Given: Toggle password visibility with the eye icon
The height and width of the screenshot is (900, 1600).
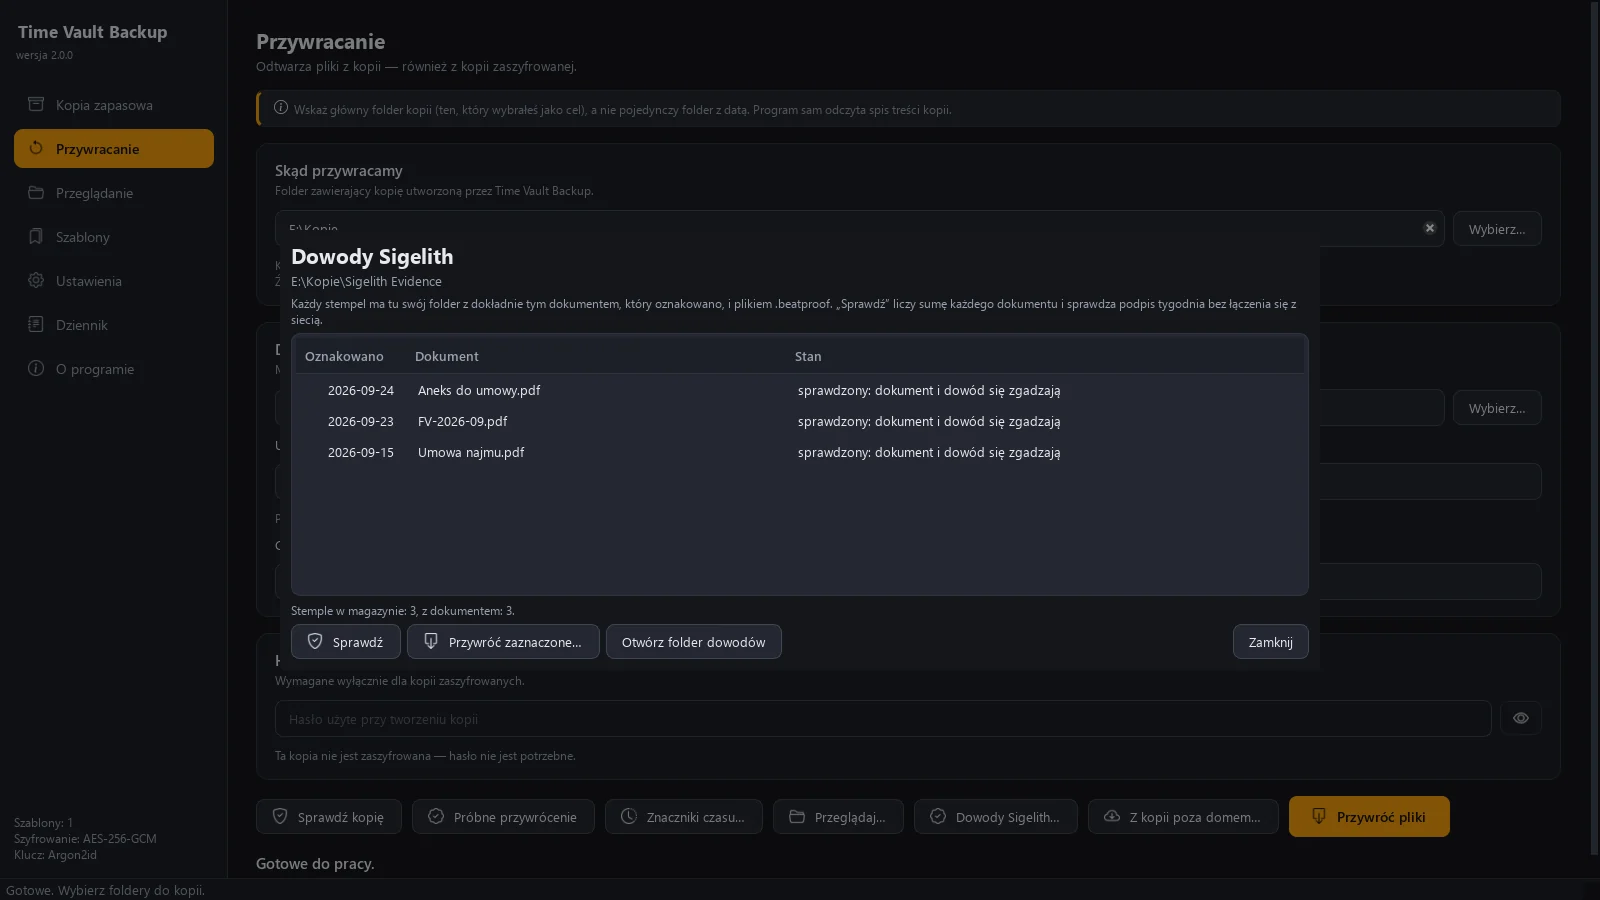Looking at the screenshot, I should click(1521, 718).
